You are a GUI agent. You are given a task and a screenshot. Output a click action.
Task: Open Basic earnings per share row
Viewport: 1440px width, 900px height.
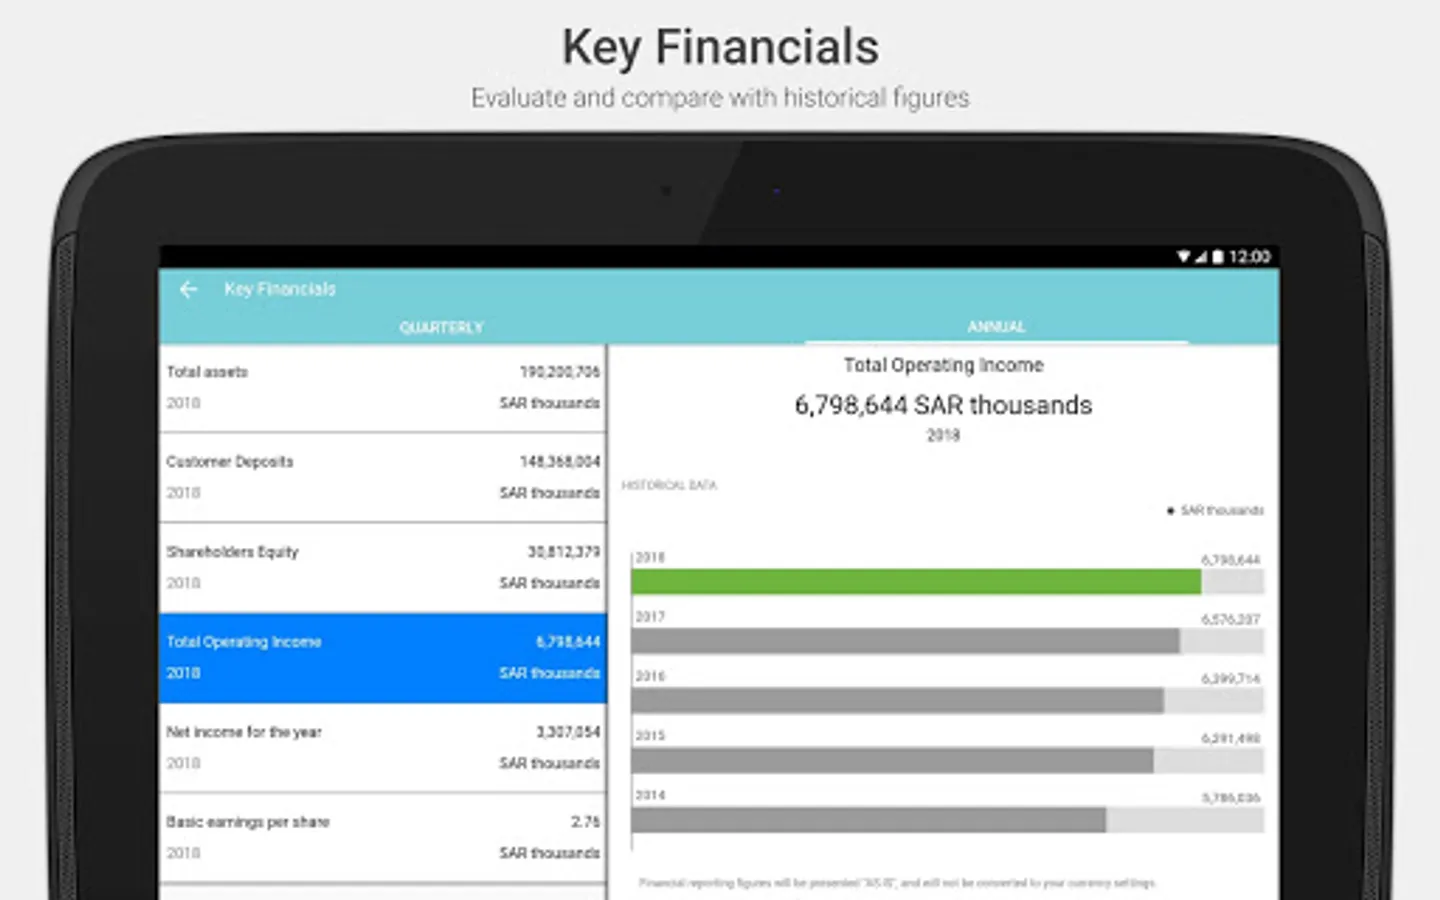pos(383,838)
